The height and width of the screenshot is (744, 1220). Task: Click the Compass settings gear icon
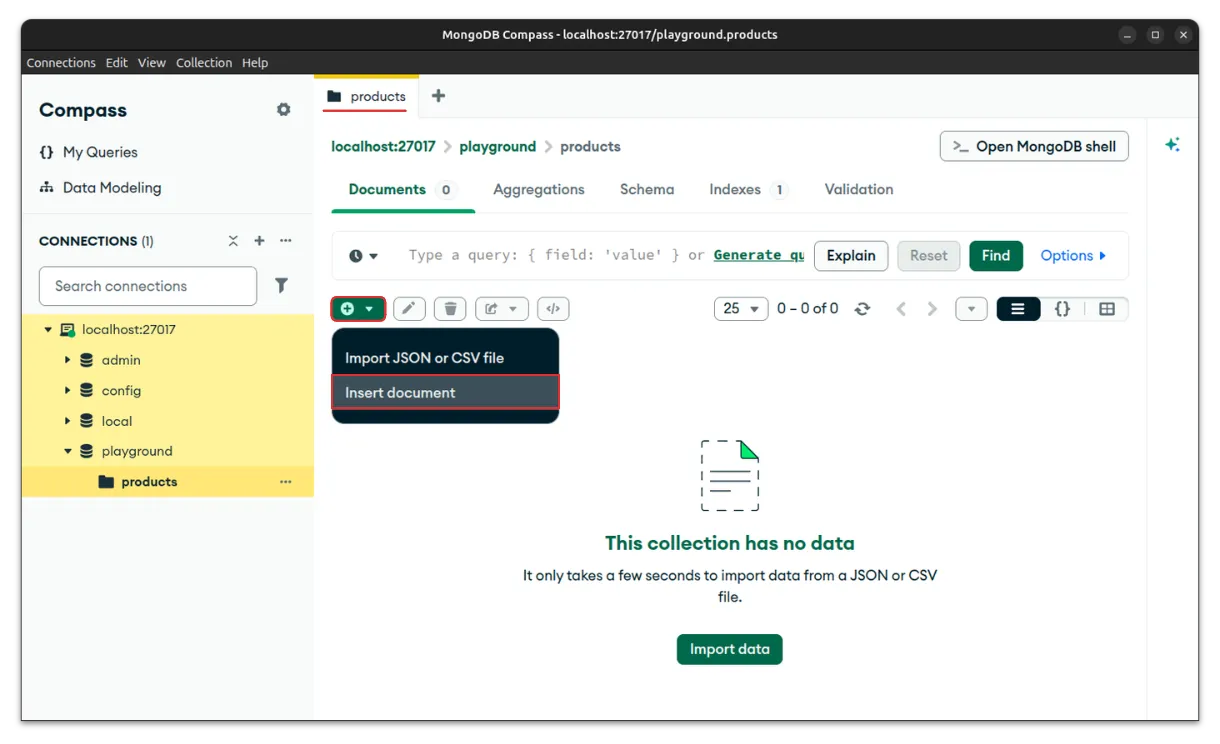pos(284,110)
